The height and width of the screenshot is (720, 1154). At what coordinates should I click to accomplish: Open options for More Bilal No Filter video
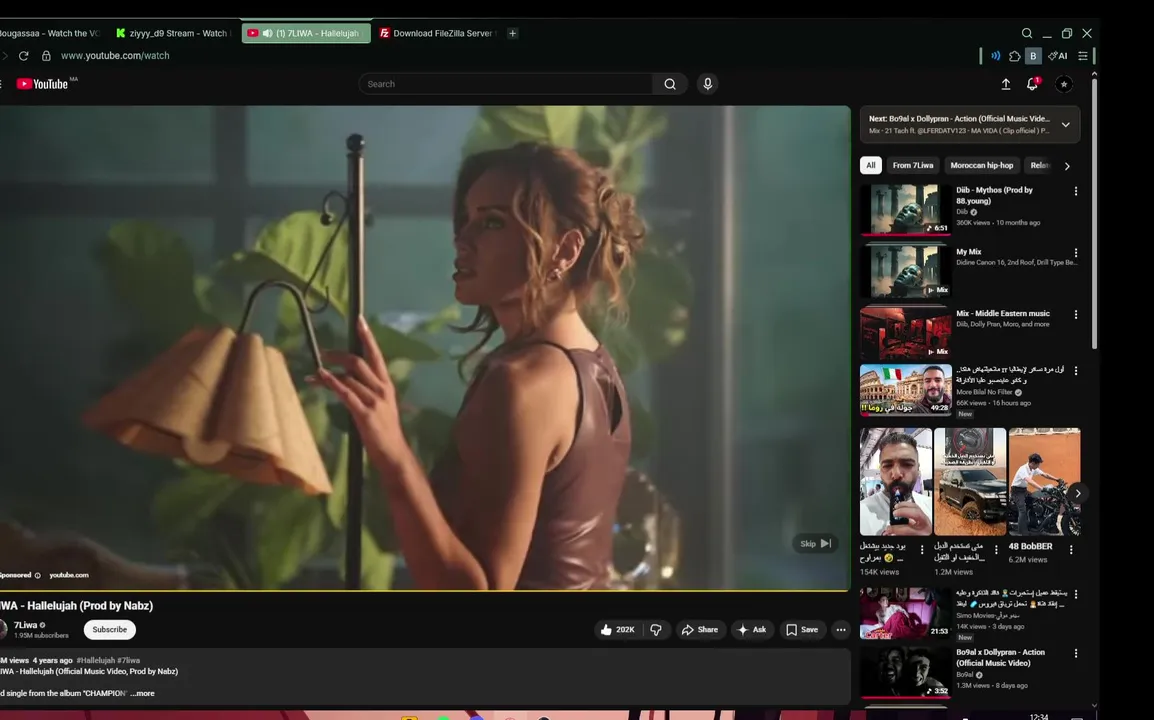(x=1075, y=371)
